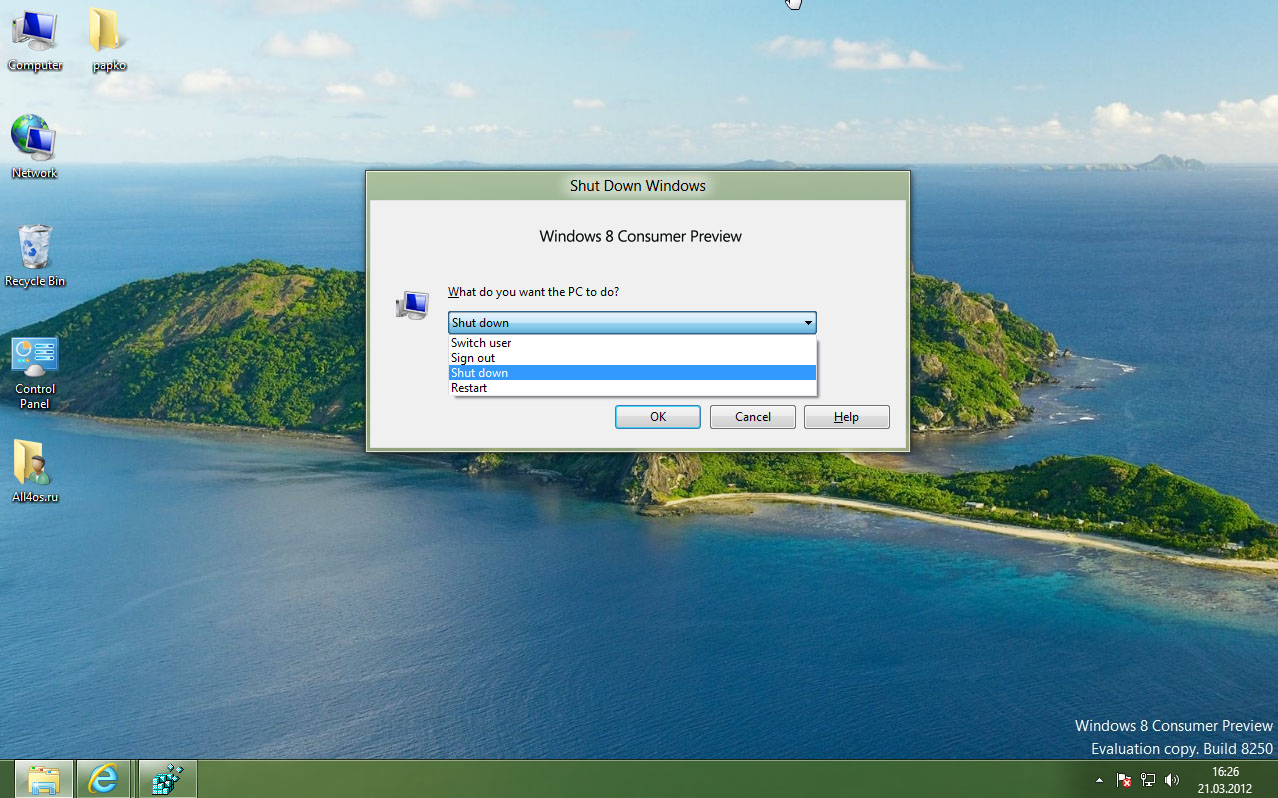This screenshot has width=1278, height=798.
Task: Click the computer icon in the shutdown dialog
Action: [412, 305]
